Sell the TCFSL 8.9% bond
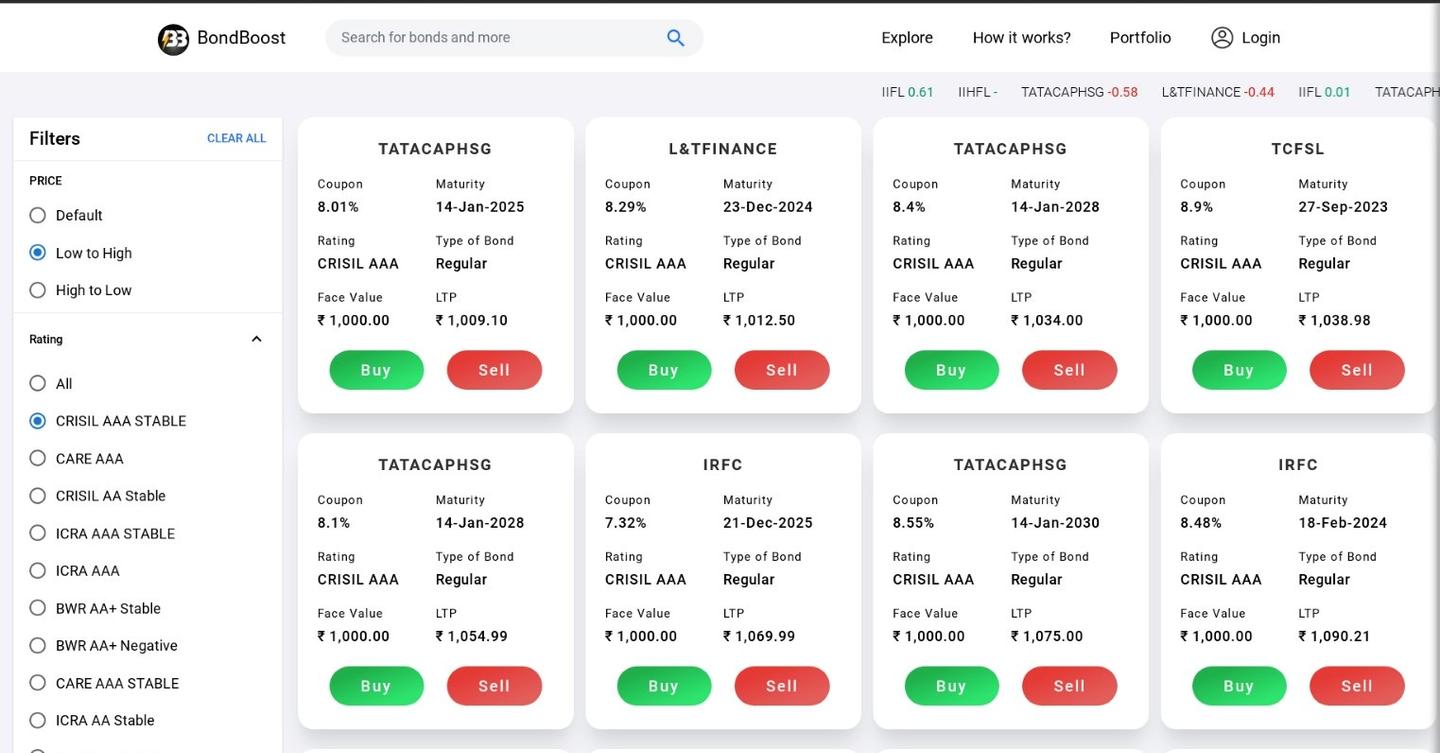Viewport: 1440px width, 753px height. (1357, 370)
